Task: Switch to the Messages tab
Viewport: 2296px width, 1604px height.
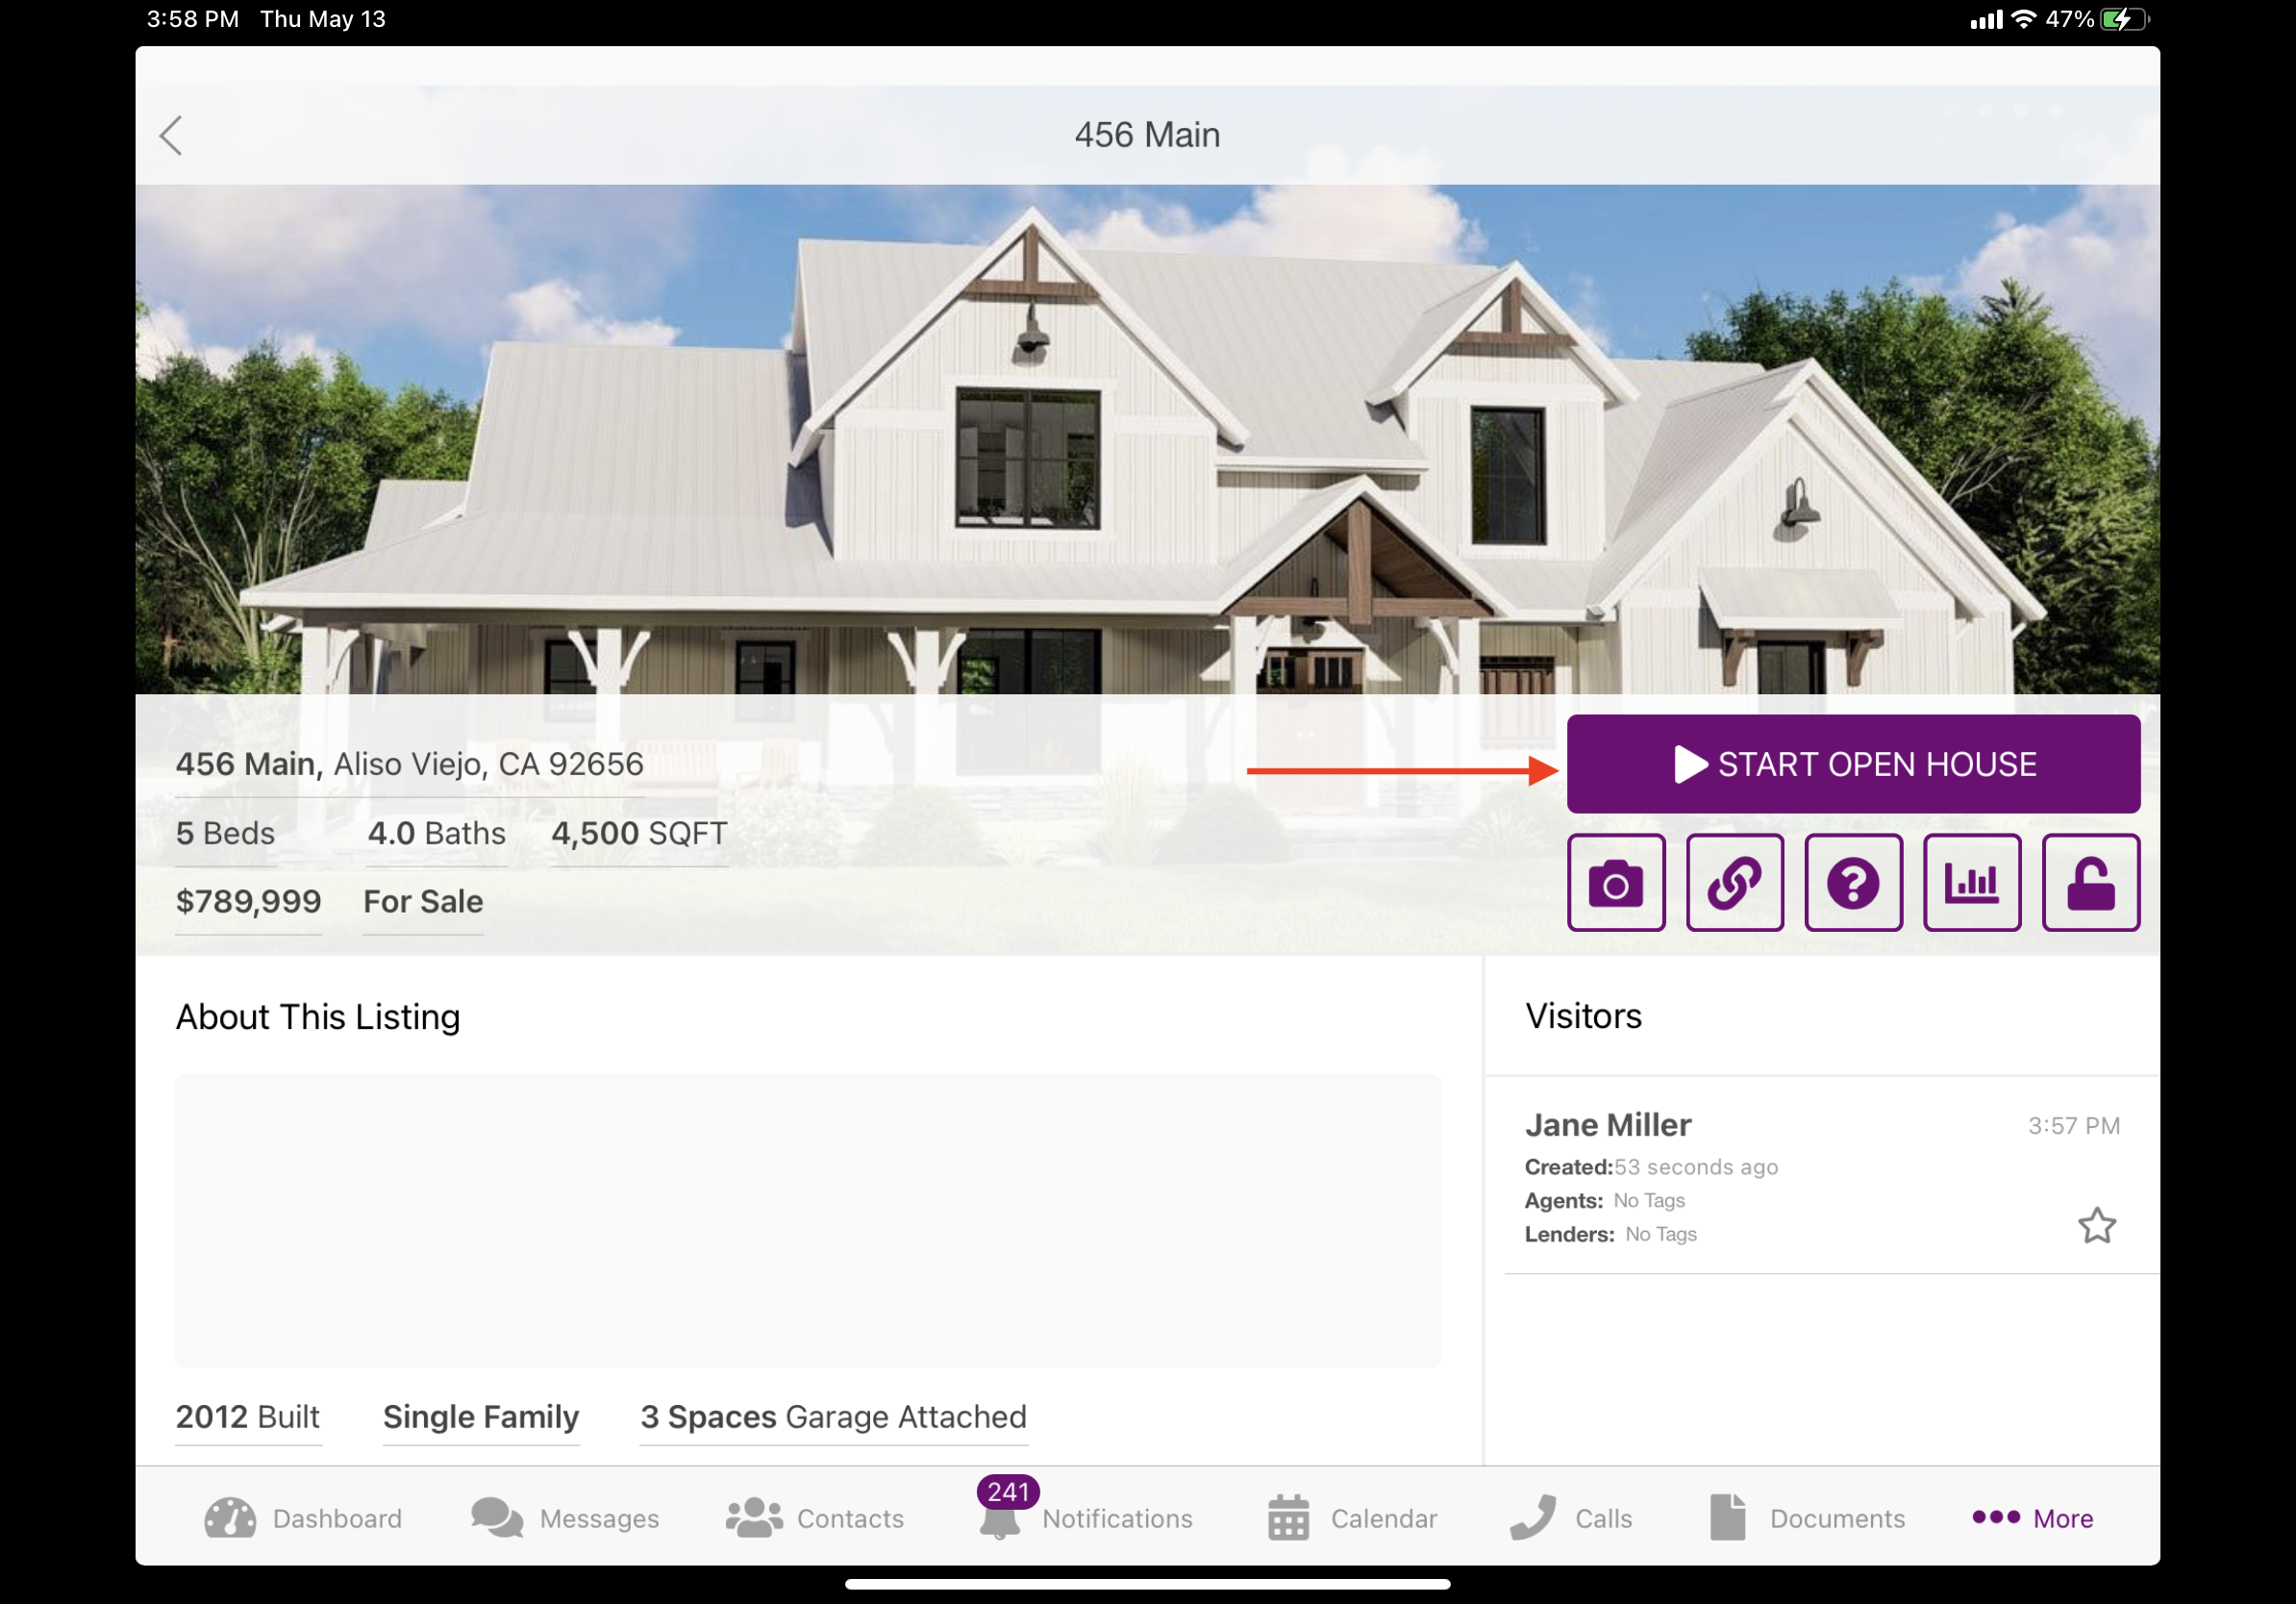Action: 565,1517
